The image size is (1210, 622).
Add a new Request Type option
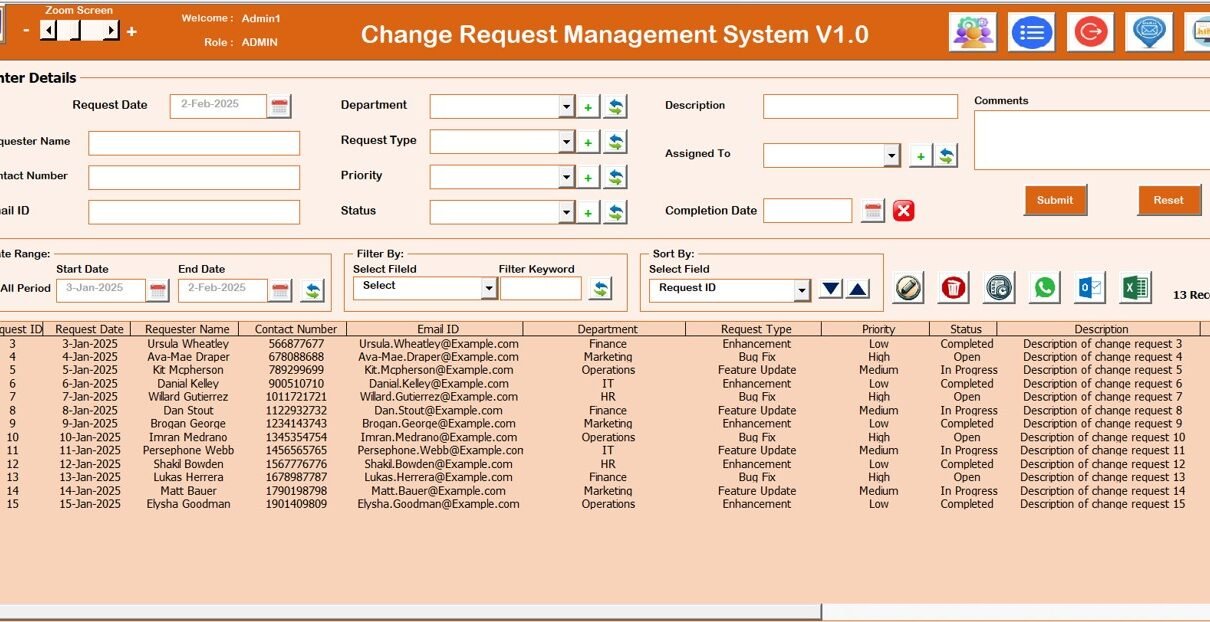(x=588, y=143)
